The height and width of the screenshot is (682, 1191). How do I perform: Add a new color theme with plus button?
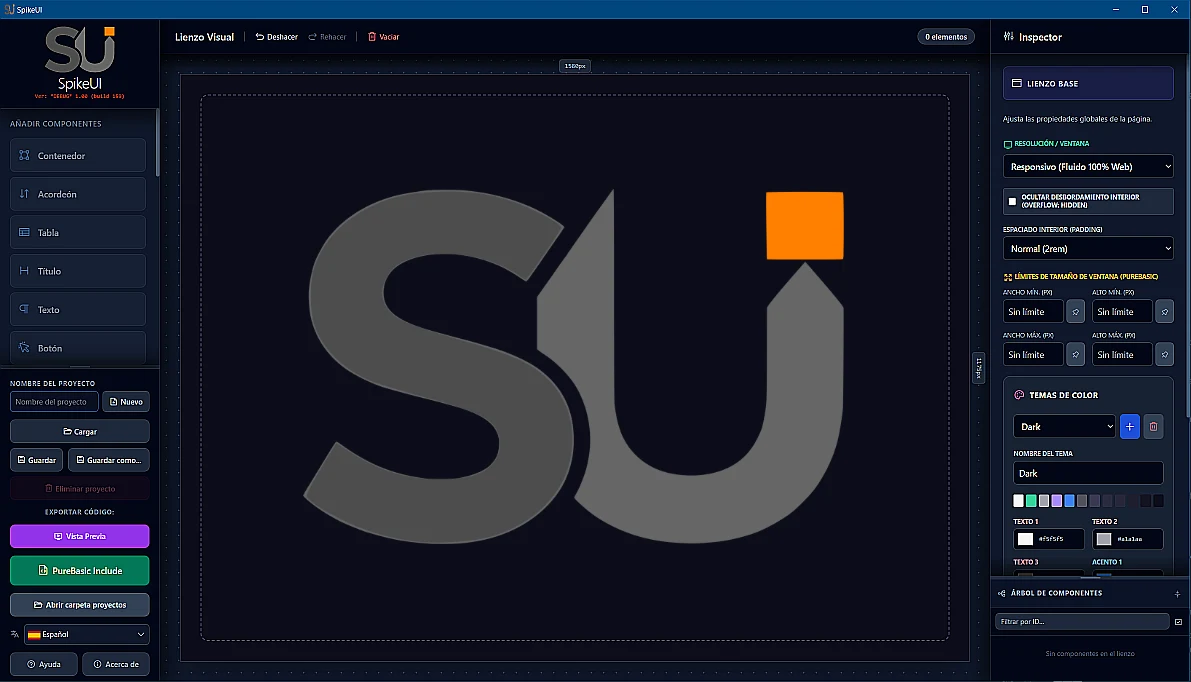pos(1129,426)
